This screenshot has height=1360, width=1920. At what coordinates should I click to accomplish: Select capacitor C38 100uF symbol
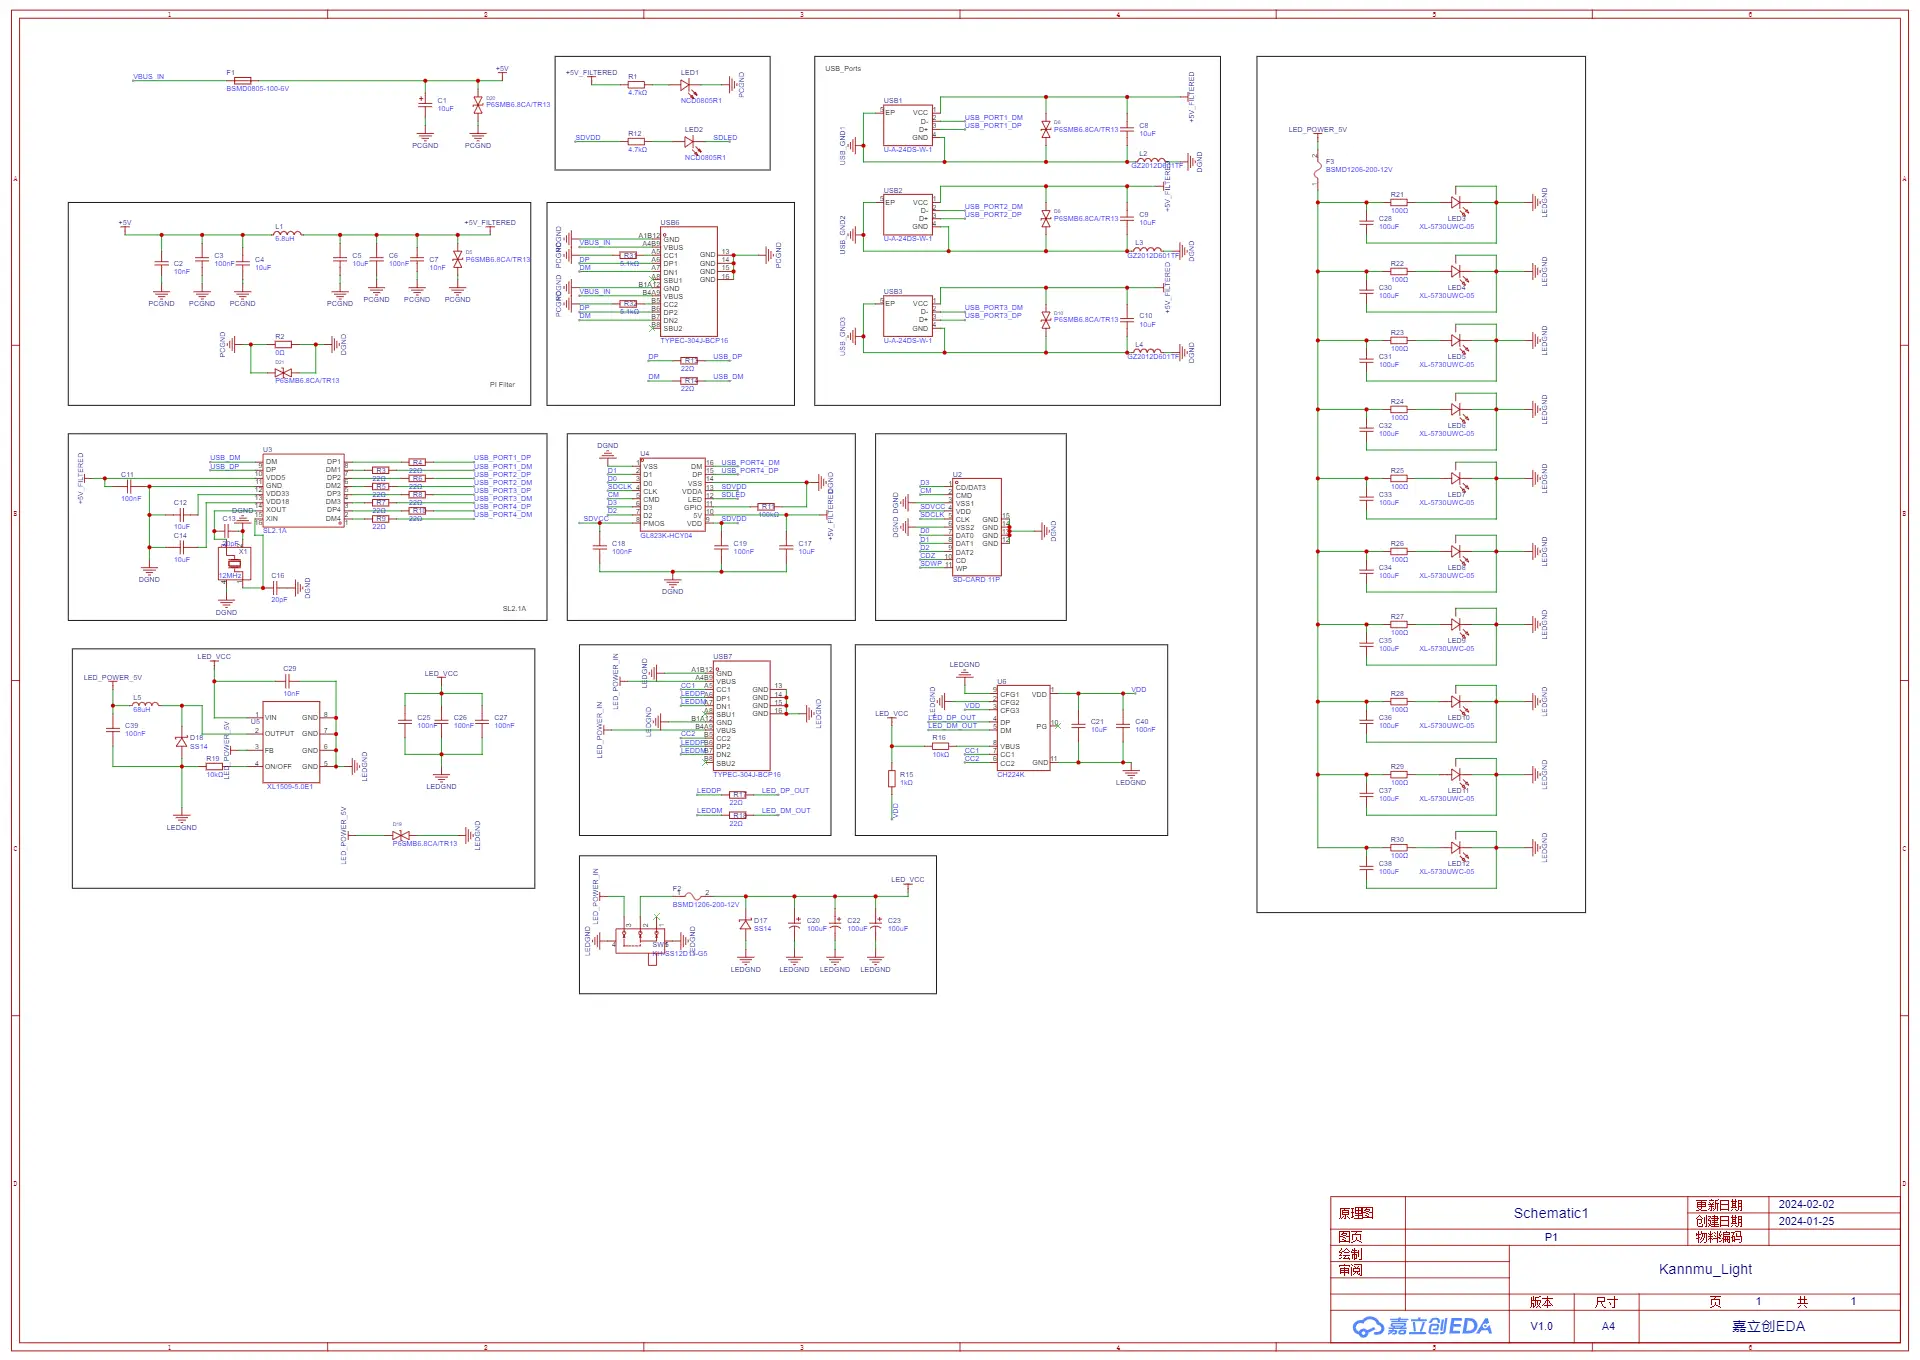(x=1367, y=867)
